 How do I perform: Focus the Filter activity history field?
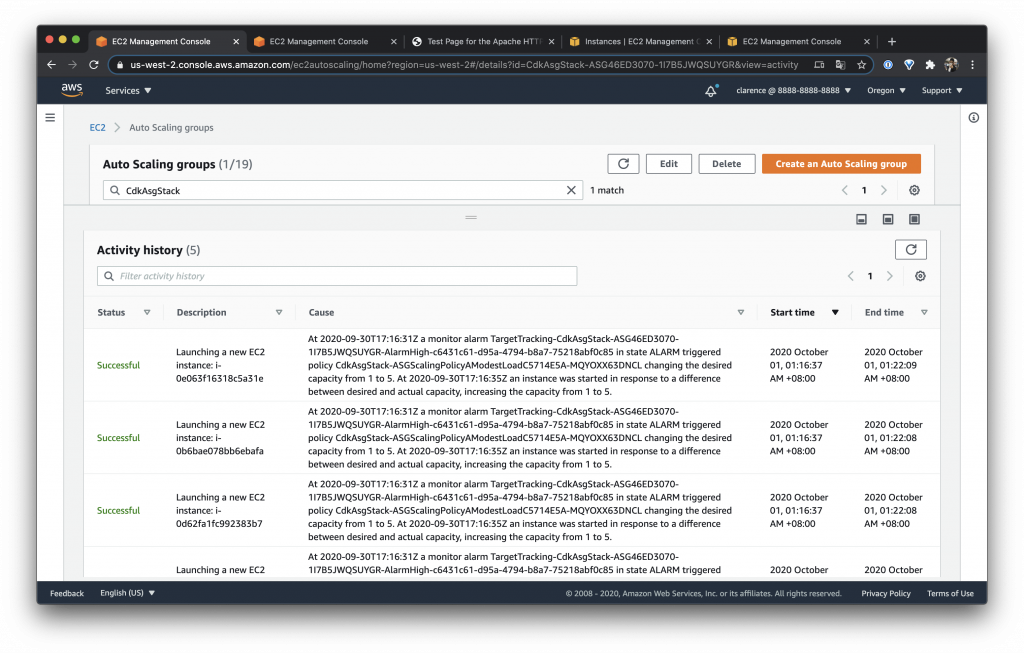point(337,276)
